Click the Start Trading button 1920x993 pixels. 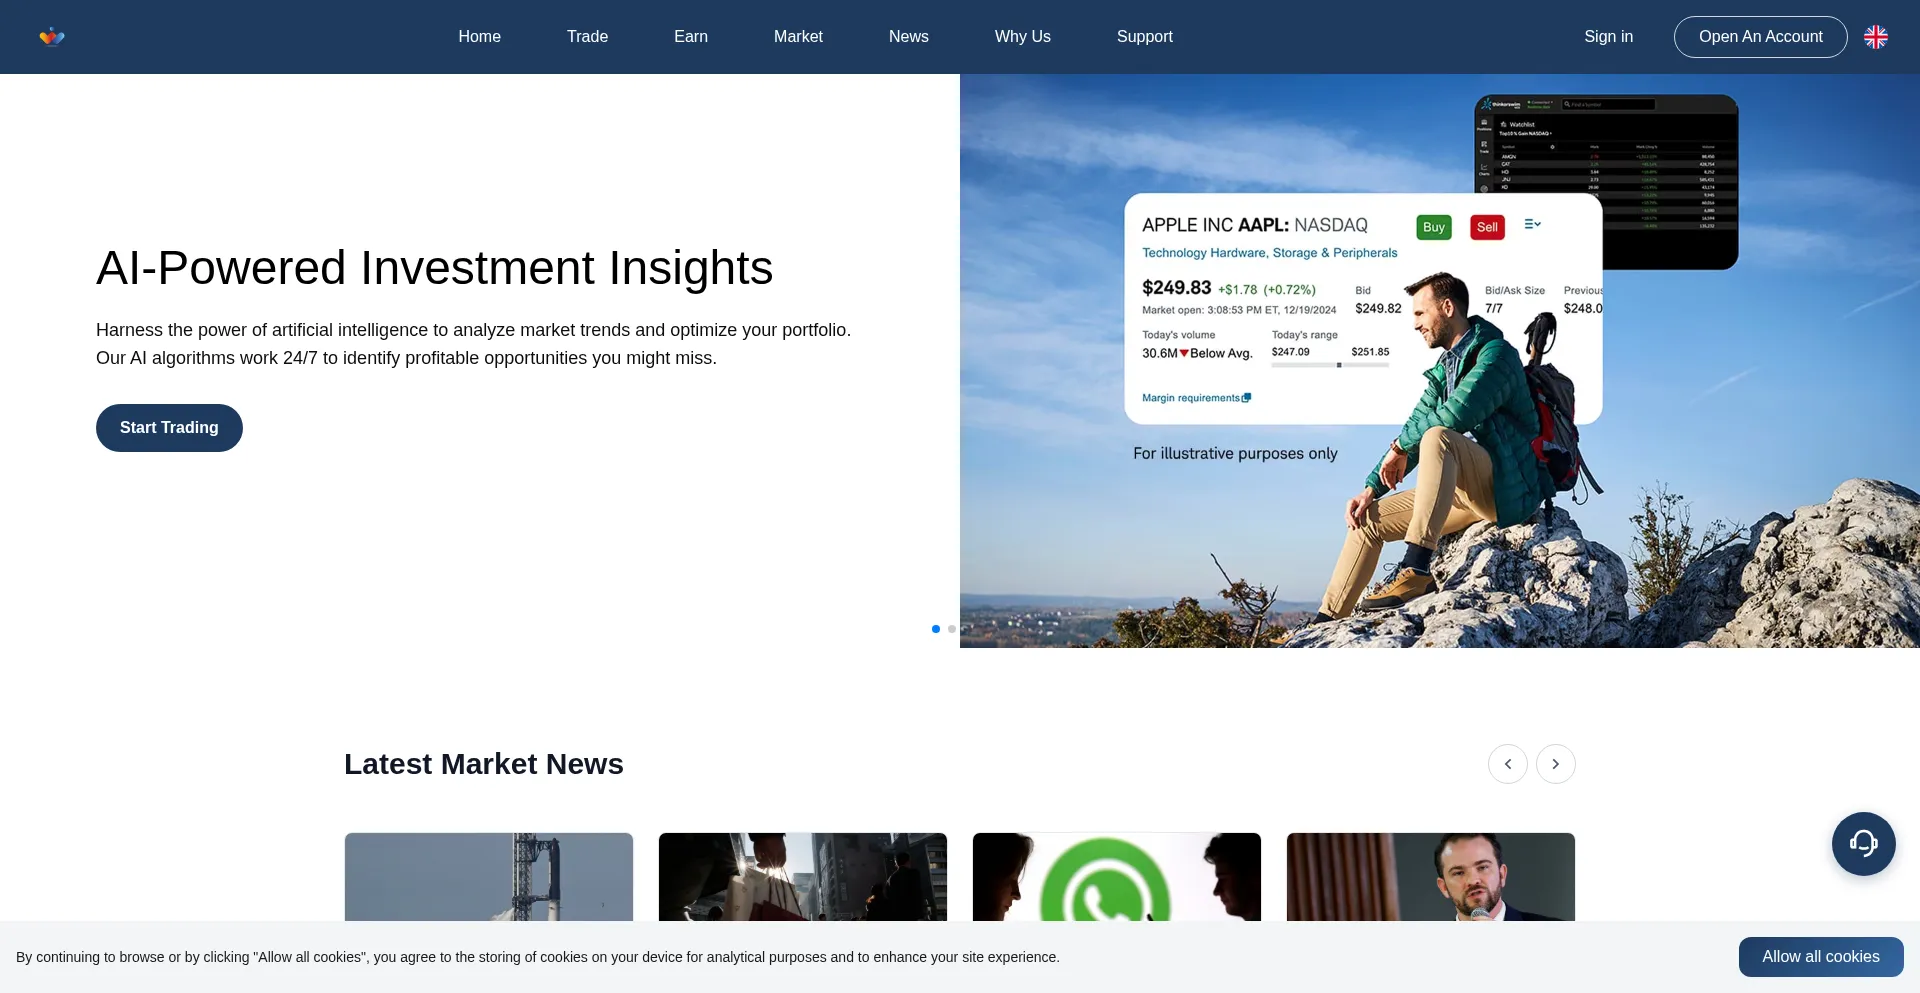point(169,428)
